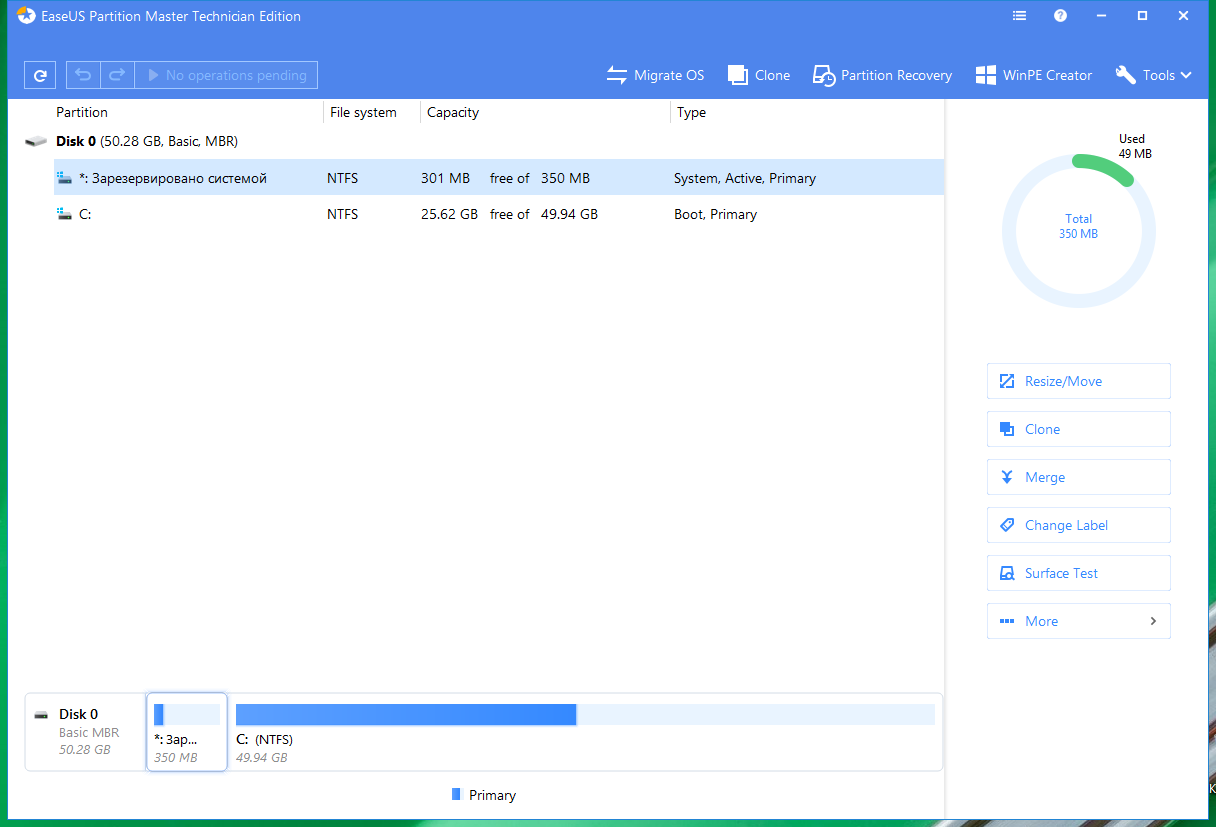
Task: Click the EaseUS logo in the title bar
Action: 25,16
